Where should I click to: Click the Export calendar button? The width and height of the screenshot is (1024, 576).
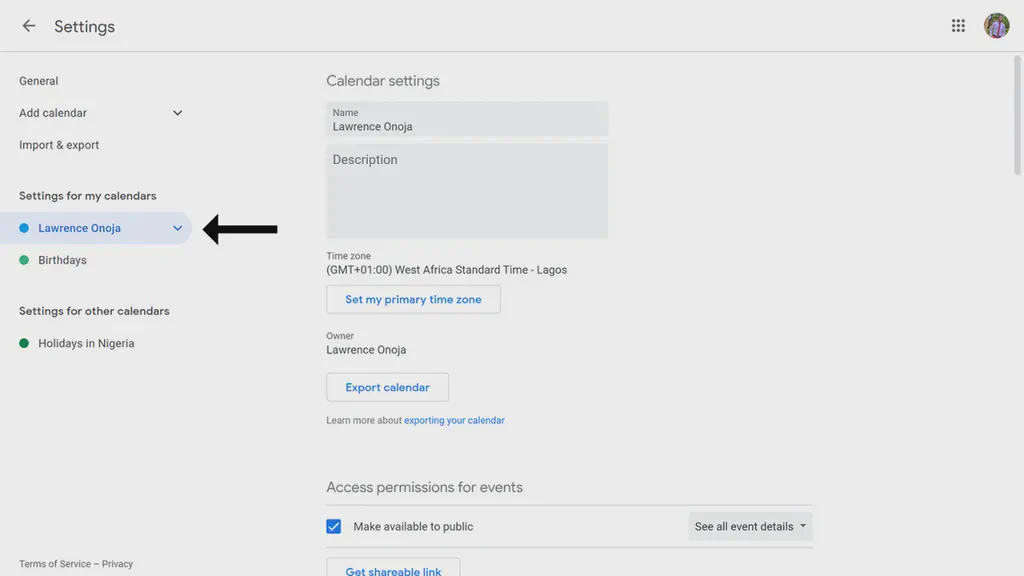point(387,387)
